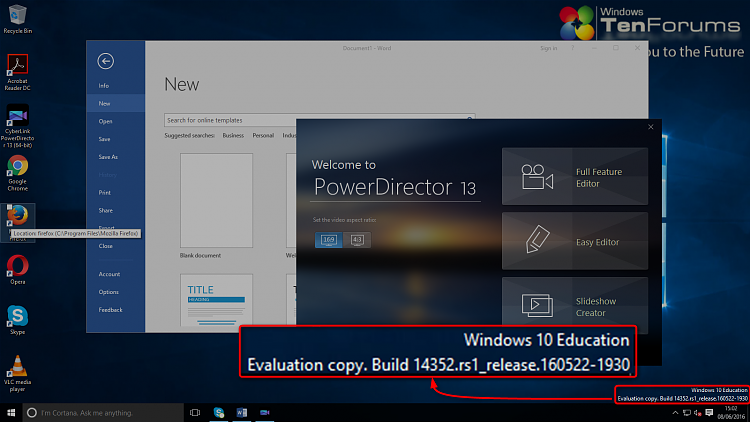This screenshot has width=750, height=422.
Task: Click the back arrow in Word backstage
Action: pyautogui.click(x=105, y=61)
